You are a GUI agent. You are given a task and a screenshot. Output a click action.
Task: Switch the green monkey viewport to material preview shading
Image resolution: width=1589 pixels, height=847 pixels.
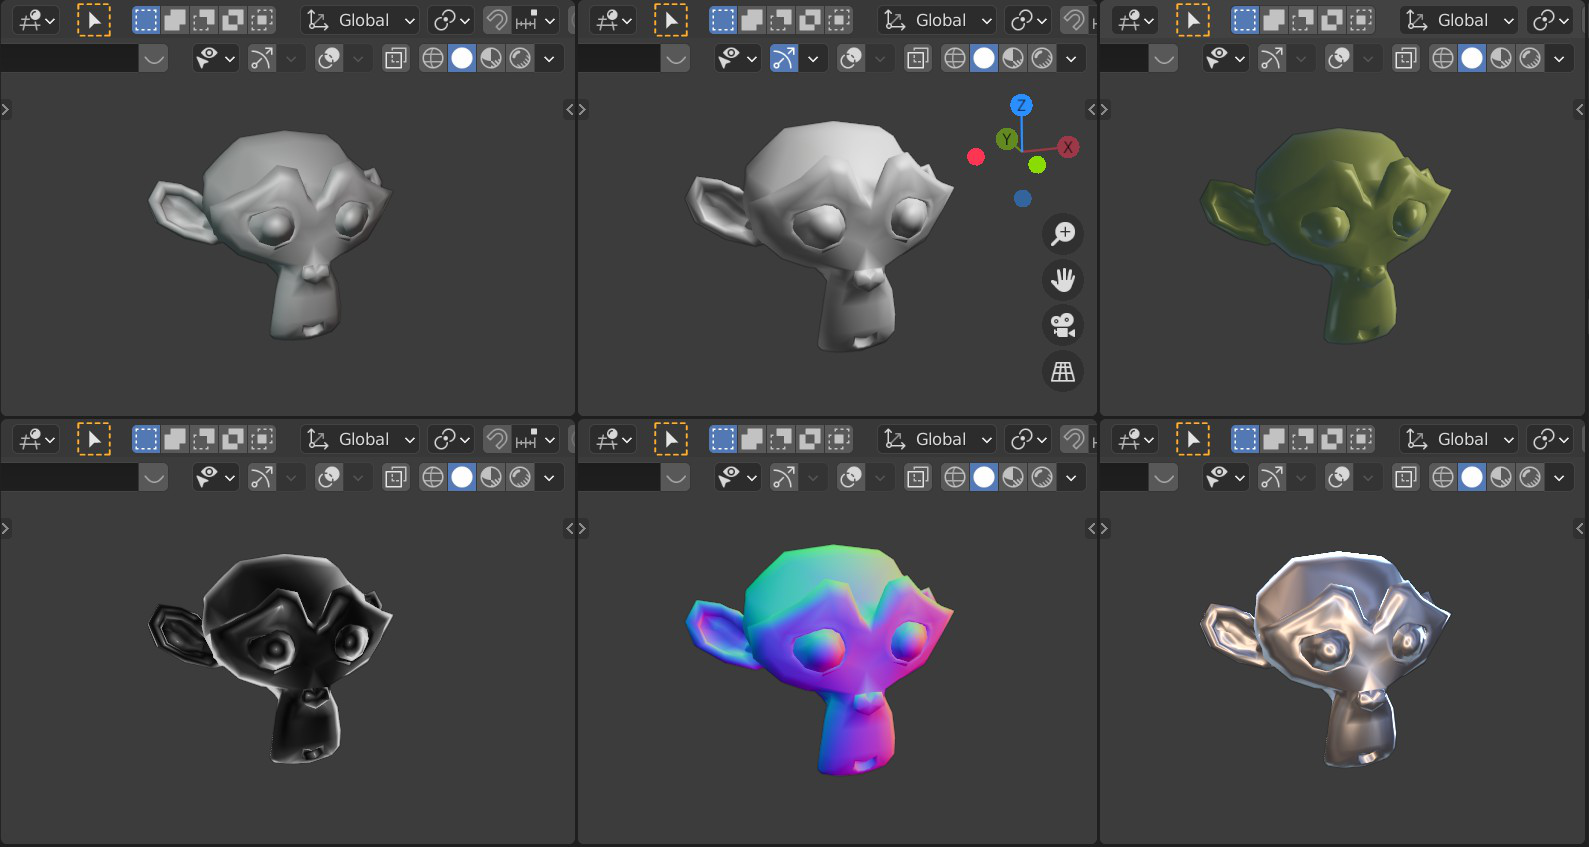pyautogui.click(x=1501, y=59)
